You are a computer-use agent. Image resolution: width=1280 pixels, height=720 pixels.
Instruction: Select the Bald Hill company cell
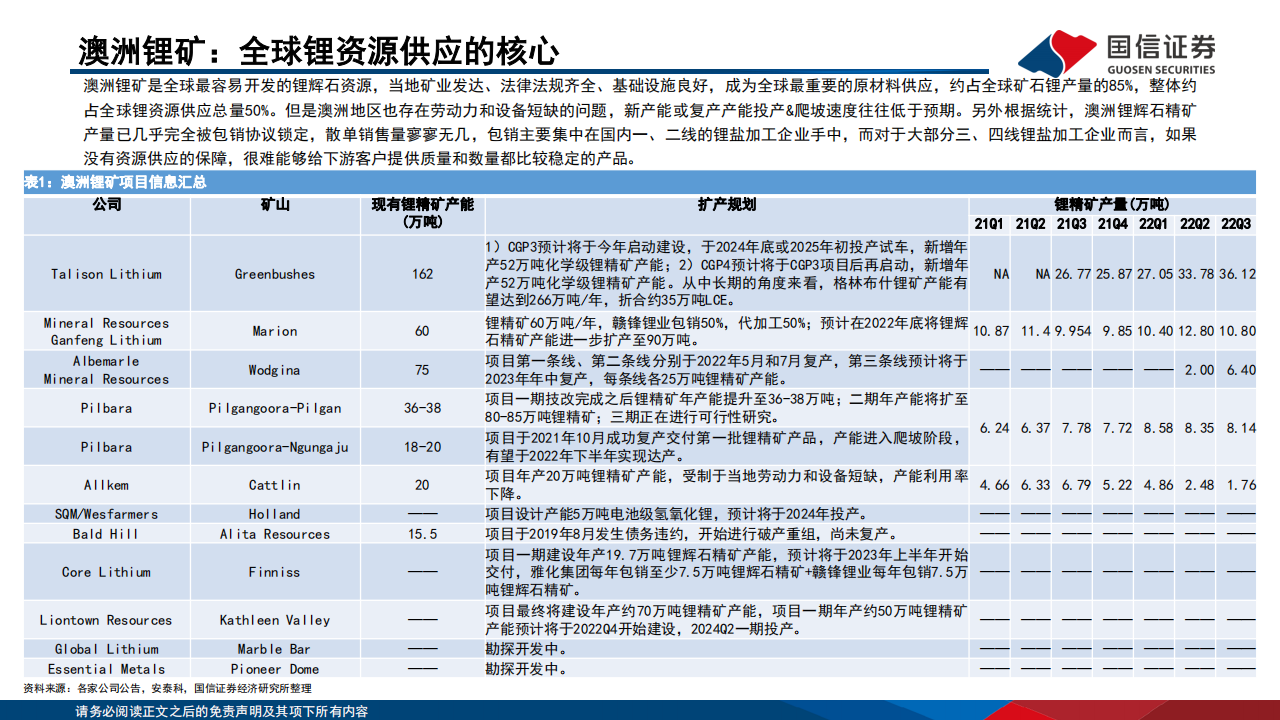coord(107,534)
